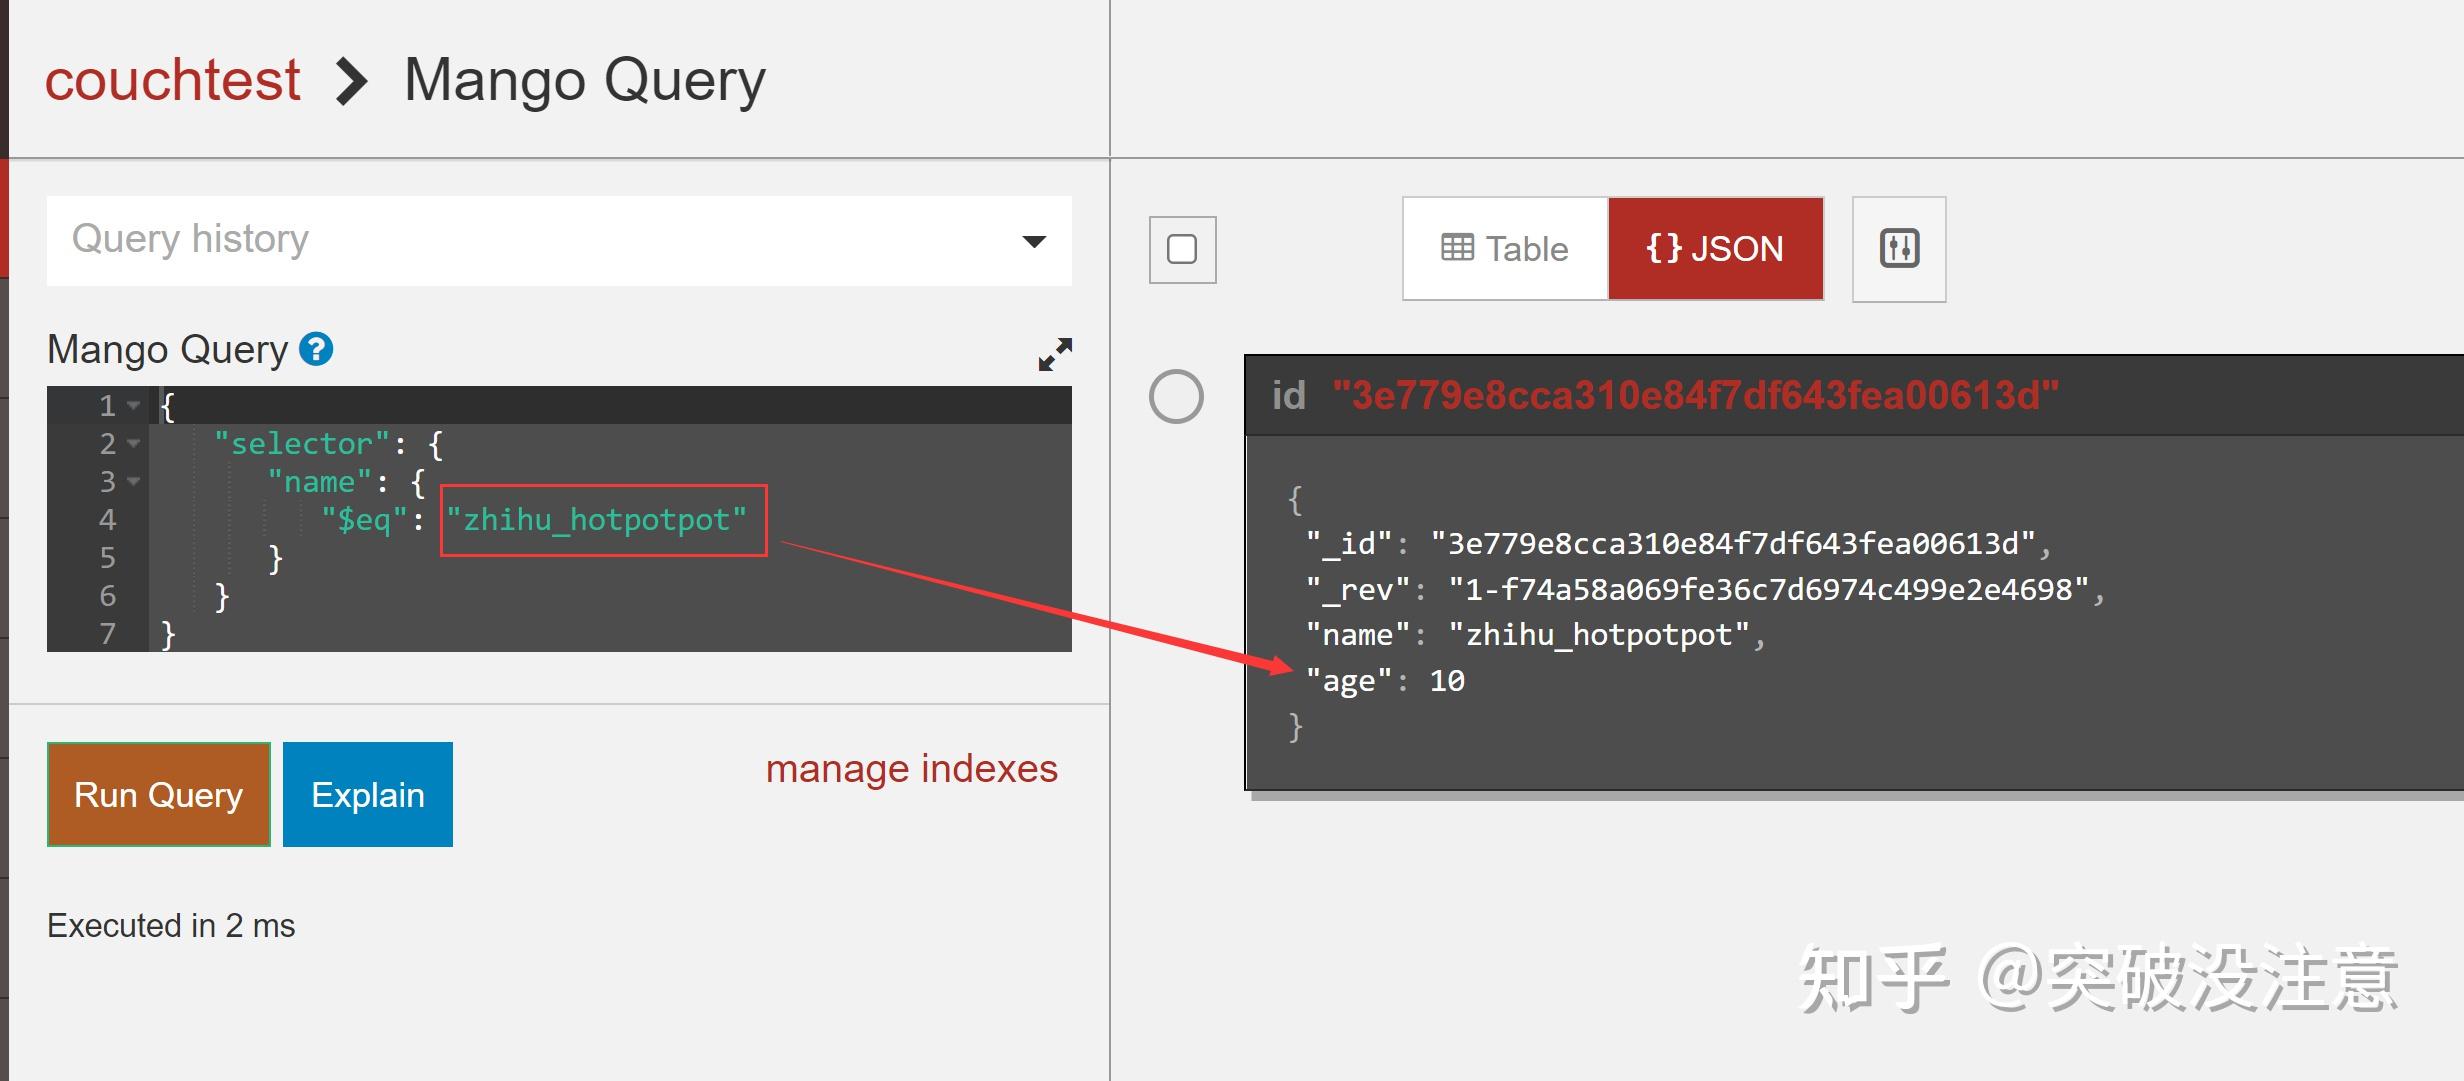Click the table grid icon in Table tab

(x=1457, y=248)
